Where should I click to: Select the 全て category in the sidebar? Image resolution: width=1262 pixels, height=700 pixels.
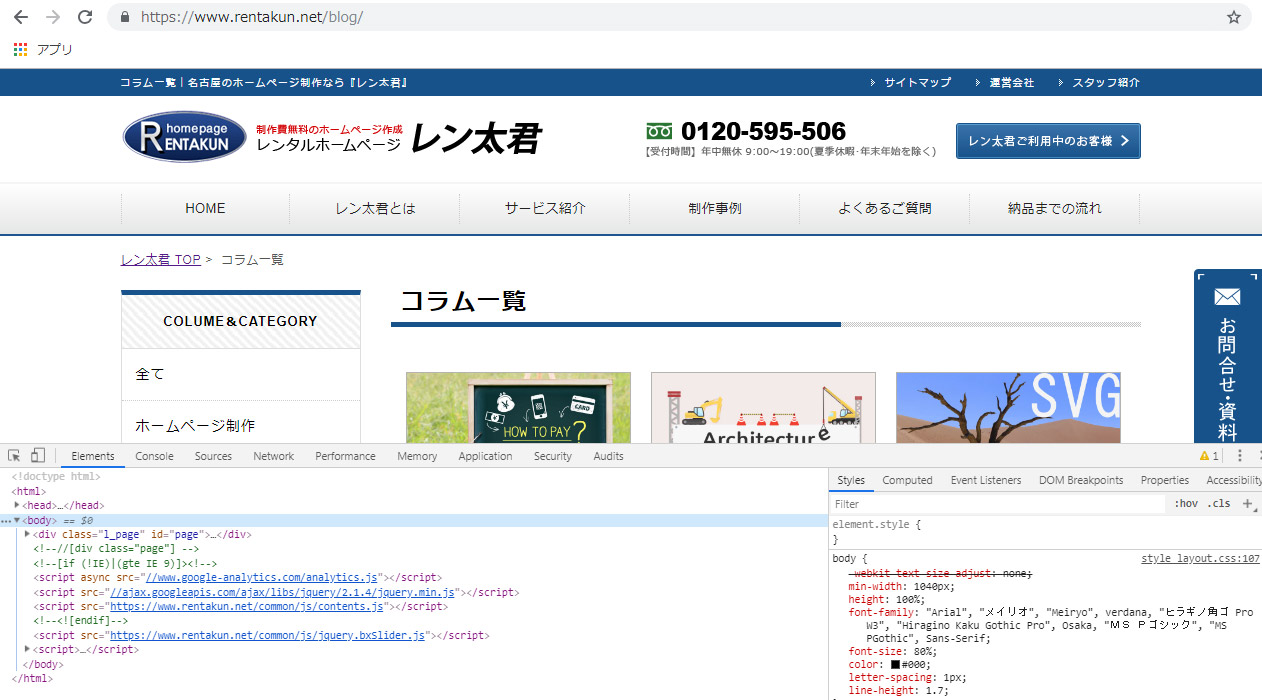click(x=241, y=374)
